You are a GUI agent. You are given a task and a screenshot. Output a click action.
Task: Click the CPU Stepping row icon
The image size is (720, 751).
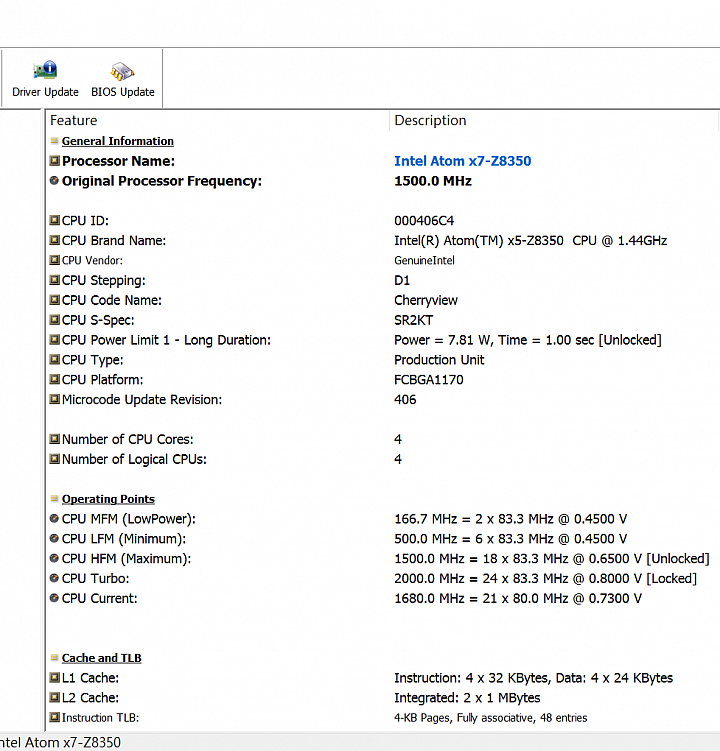(55, 280)
